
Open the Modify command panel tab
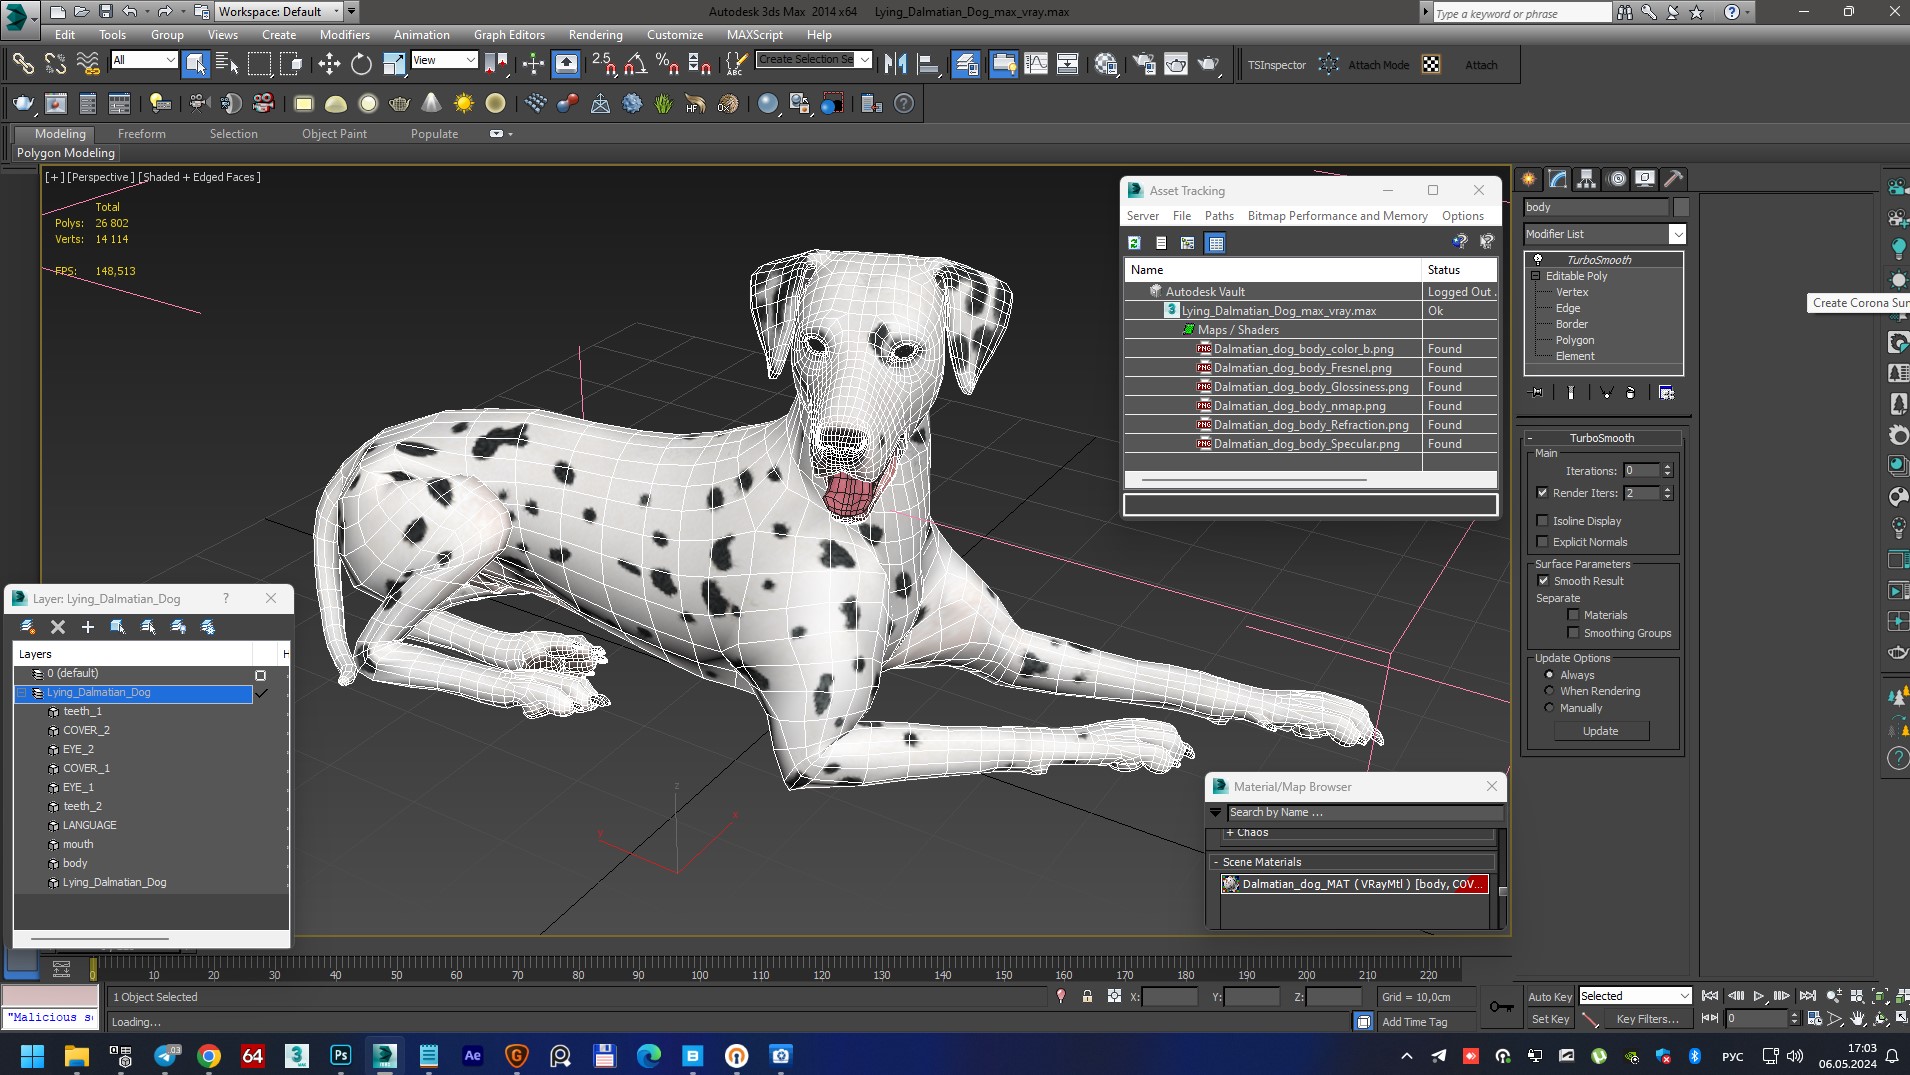1558,179
